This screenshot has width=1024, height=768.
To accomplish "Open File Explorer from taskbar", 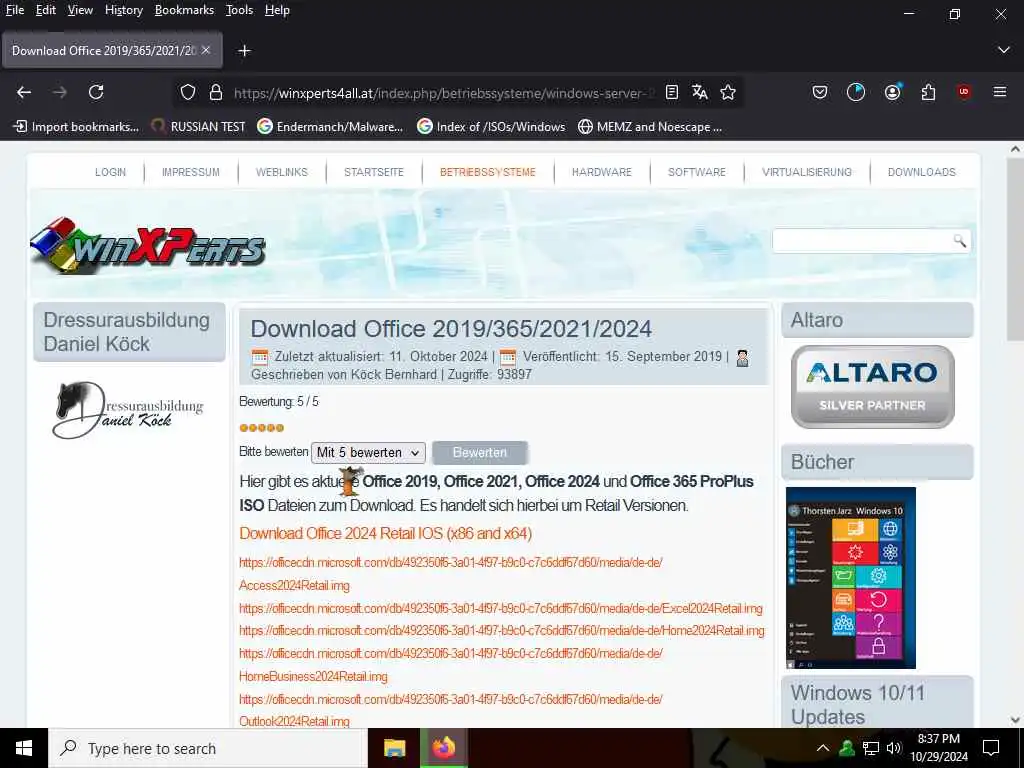I will tap(394, 748).
